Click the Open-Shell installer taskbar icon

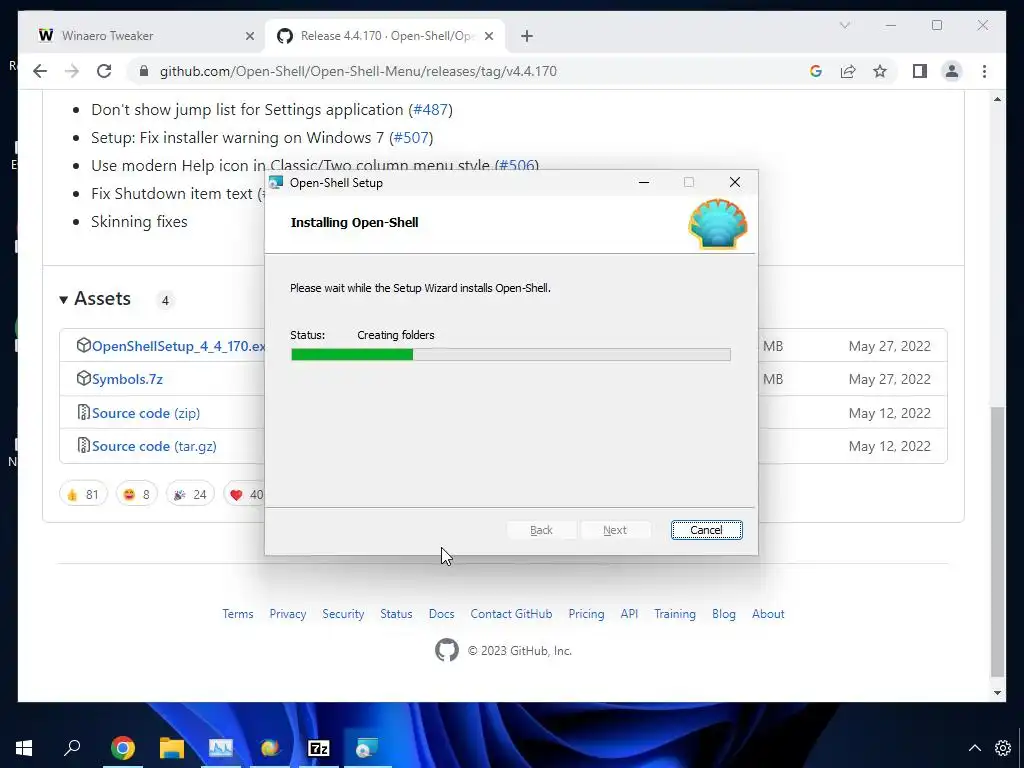coord(367,748)
